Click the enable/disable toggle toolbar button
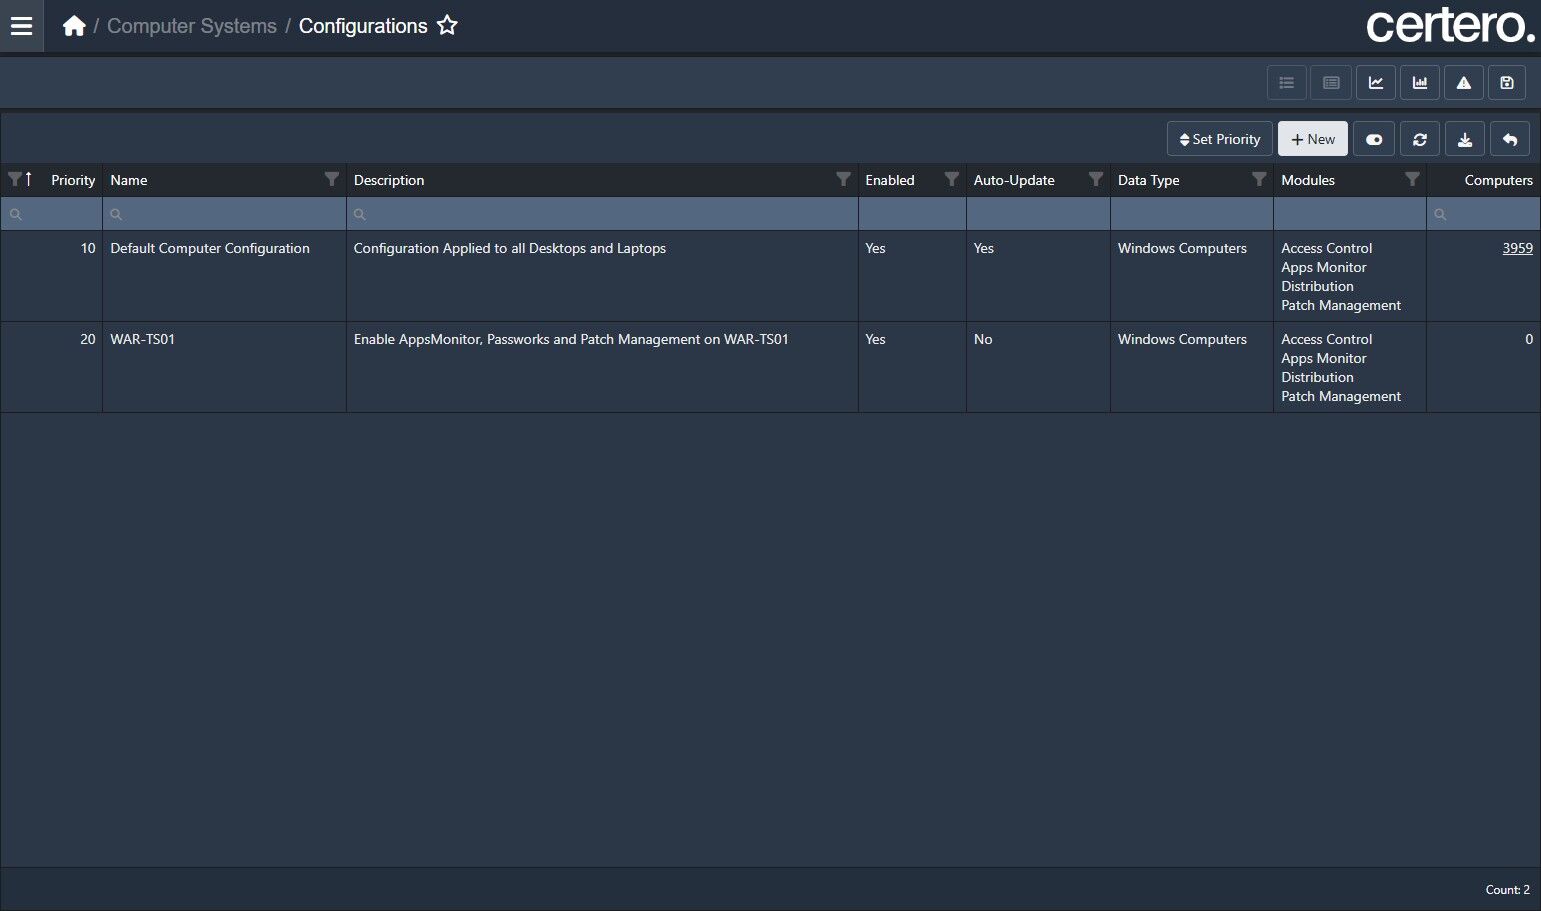 point(1374,139)
